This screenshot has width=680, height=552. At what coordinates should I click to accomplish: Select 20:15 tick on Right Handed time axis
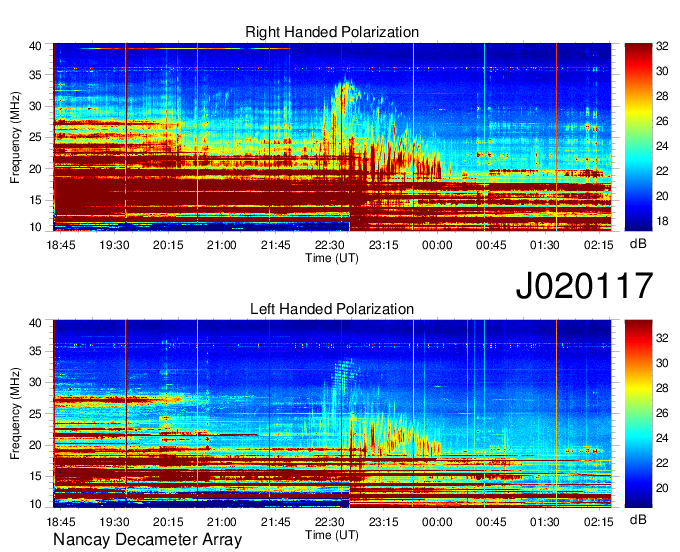pyautogui.click(x=168, y=245)
